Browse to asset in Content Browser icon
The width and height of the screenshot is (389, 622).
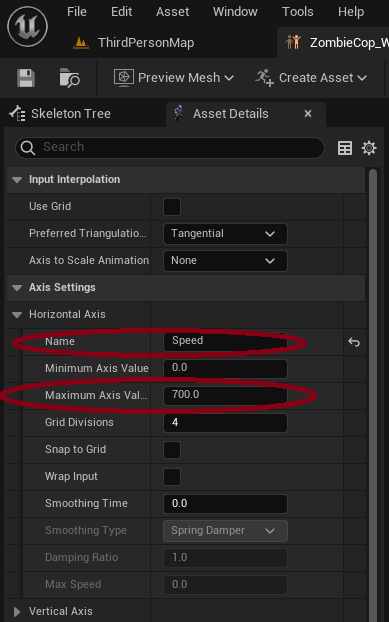(x=69, y=78)
